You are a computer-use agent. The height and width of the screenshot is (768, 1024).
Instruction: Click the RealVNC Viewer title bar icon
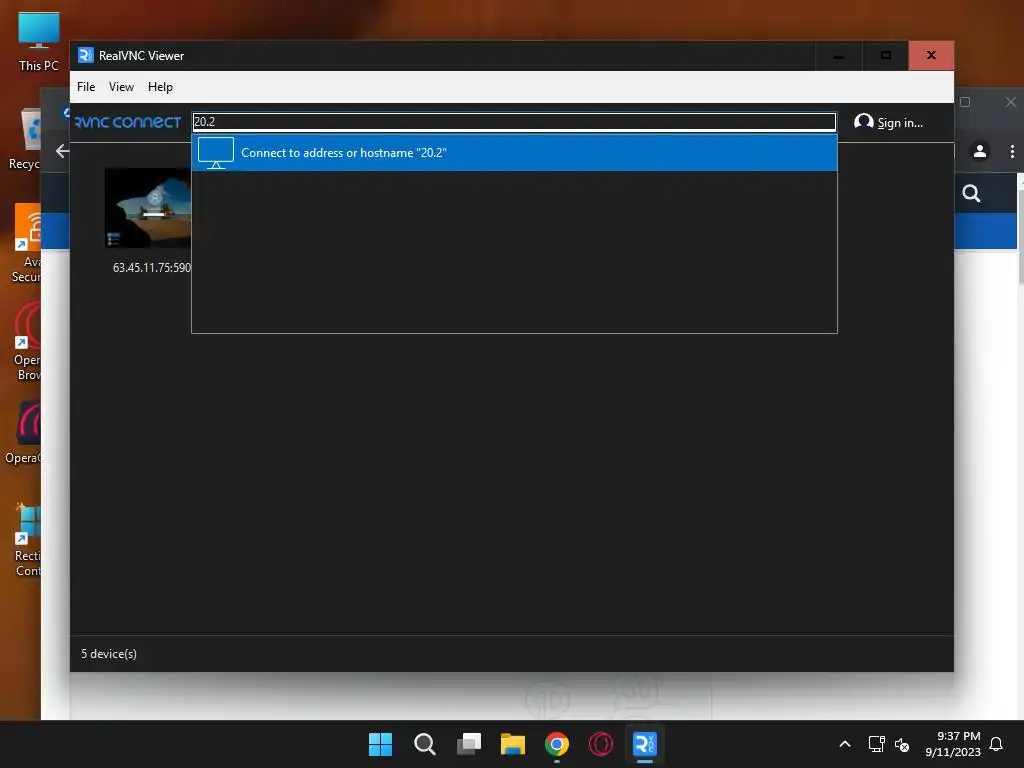tap(86, 56)
